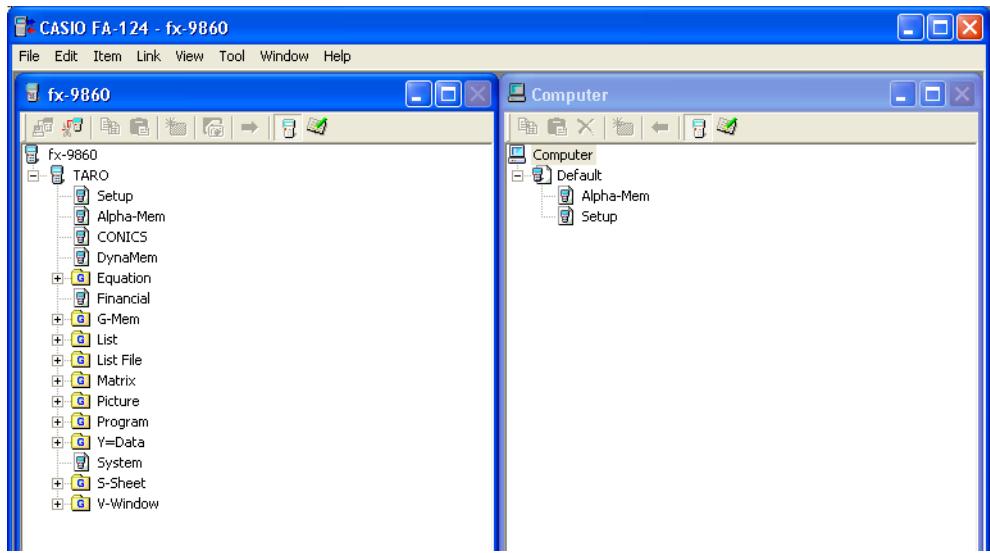Open the Tool menu
This screenshot has height=553, width=990.
[232, 56]
